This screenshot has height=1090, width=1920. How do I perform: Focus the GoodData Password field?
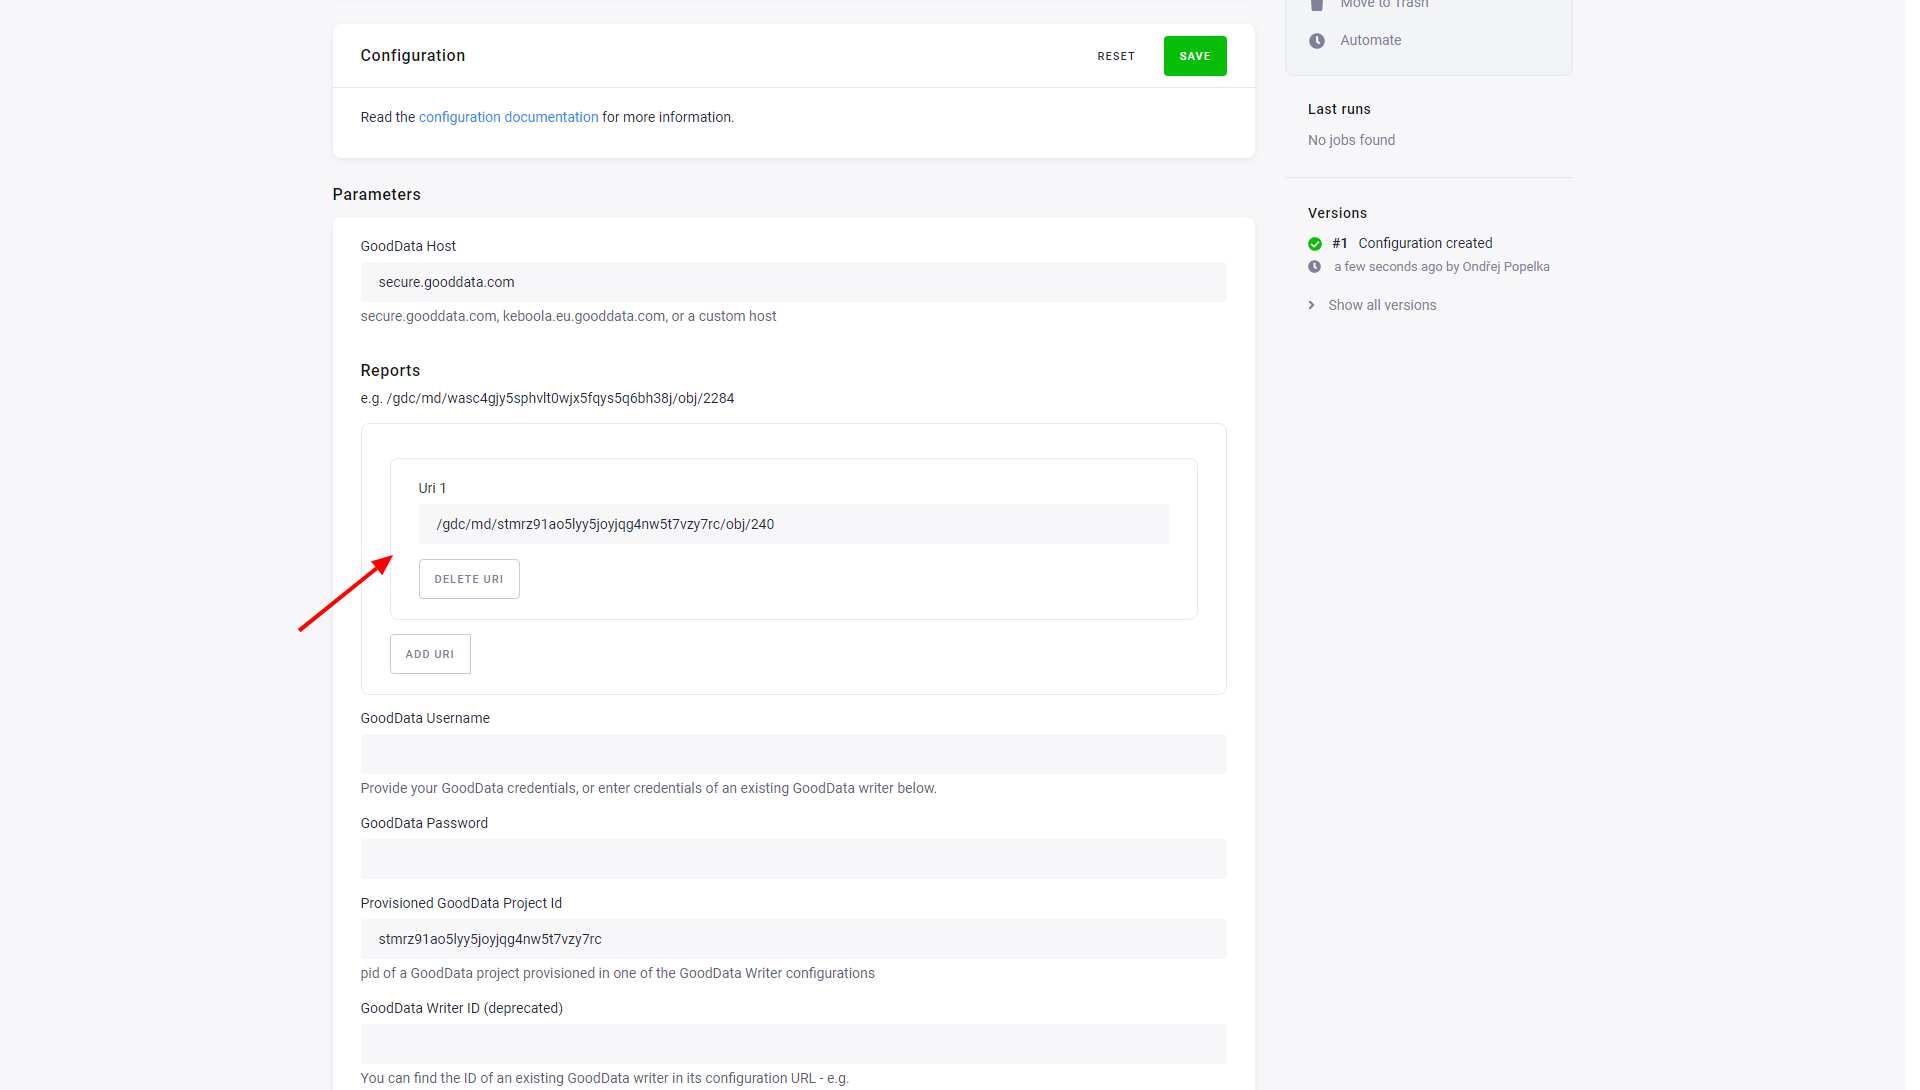793,859
